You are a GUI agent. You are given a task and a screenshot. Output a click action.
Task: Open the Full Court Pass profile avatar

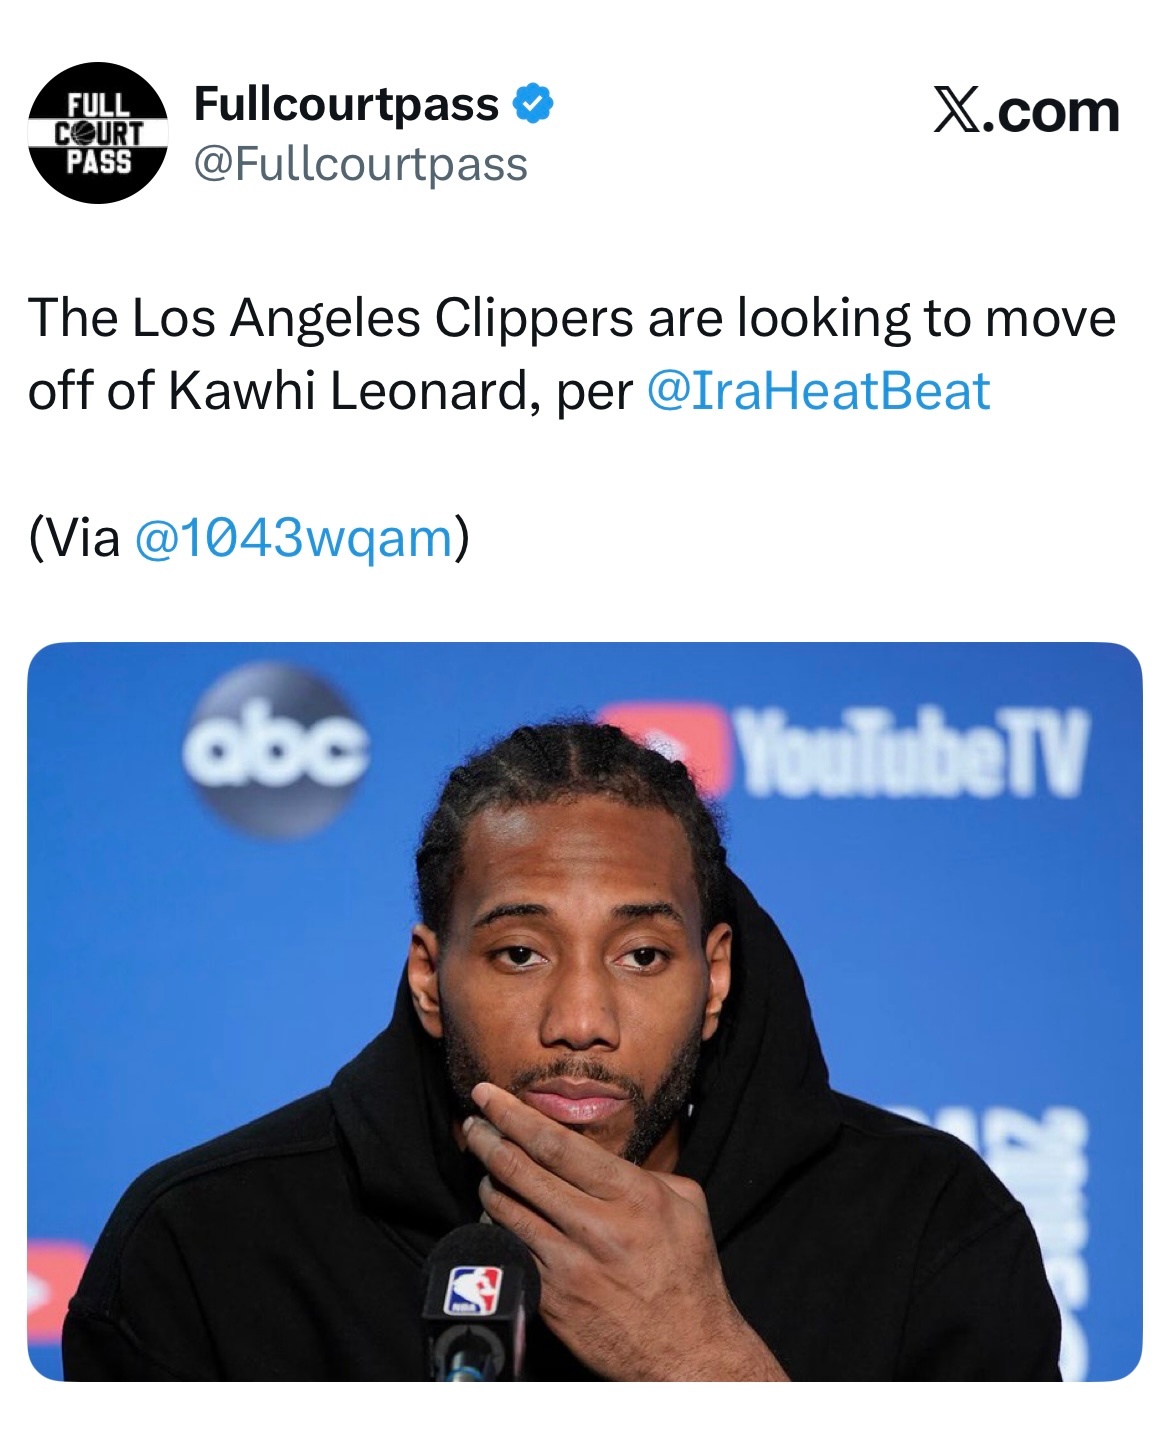click(97, 132)
